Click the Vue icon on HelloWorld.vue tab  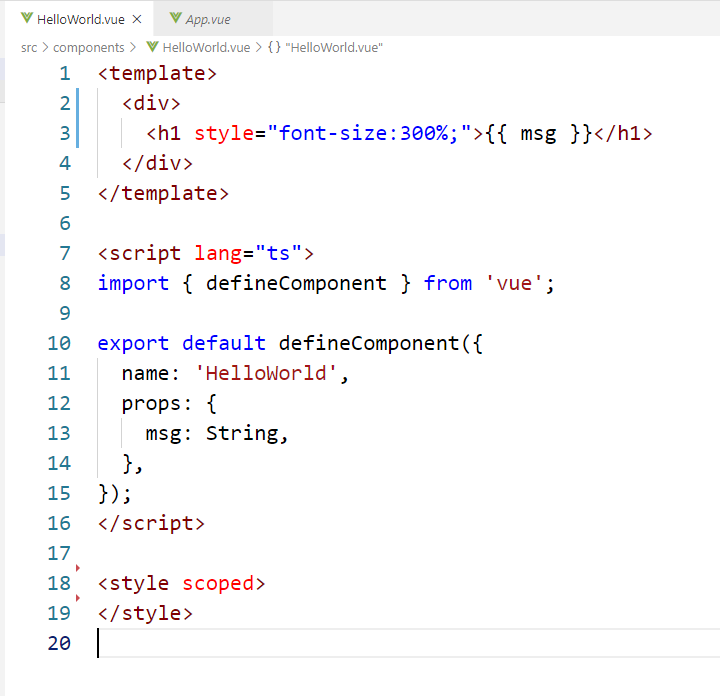[27, 18]
